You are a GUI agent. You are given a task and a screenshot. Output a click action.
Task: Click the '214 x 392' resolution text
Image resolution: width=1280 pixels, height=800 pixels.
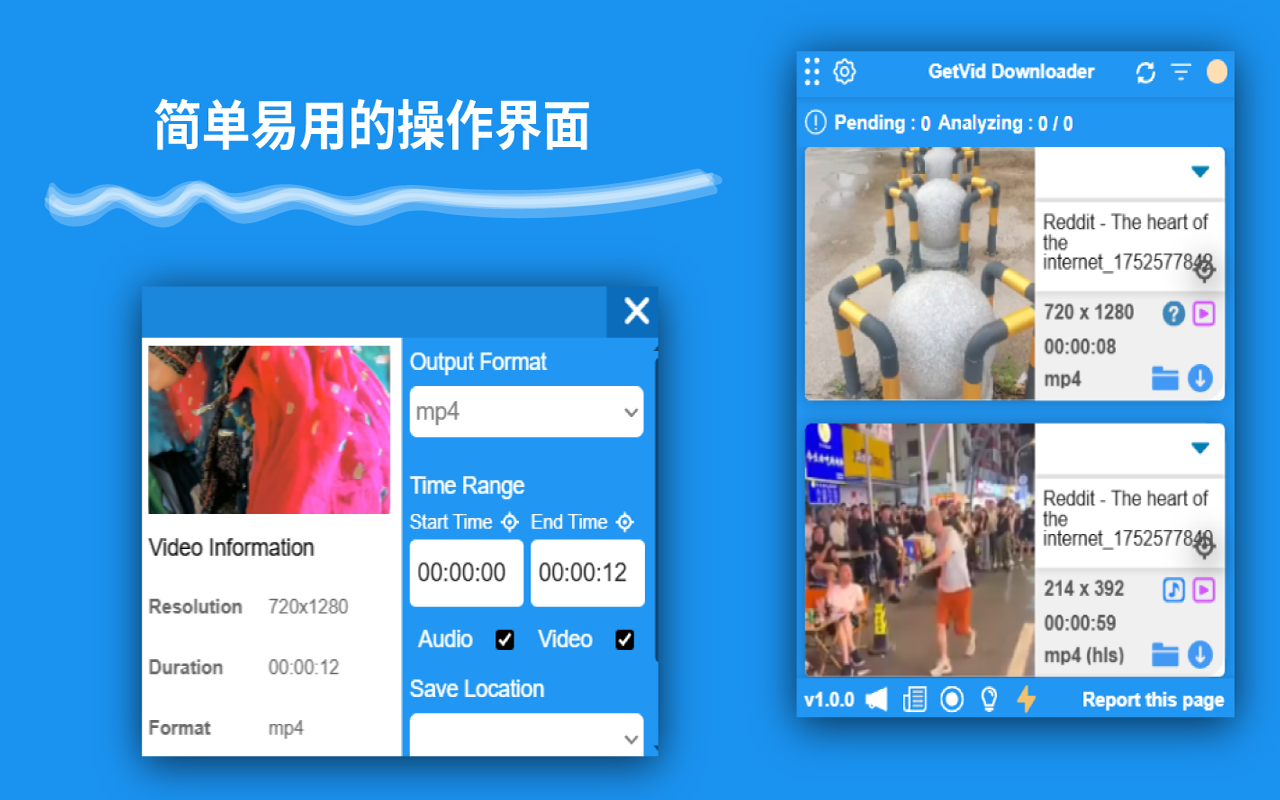click(1084, 589)
